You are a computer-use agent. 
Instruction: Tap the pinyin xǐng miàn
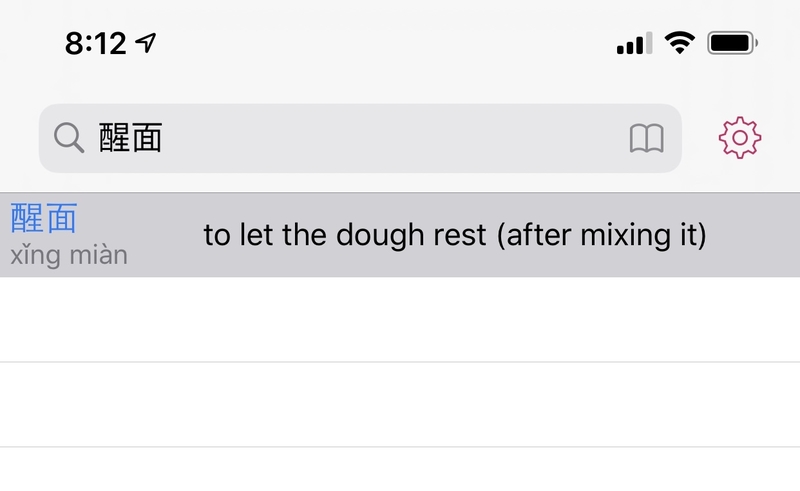click(69, 255)
